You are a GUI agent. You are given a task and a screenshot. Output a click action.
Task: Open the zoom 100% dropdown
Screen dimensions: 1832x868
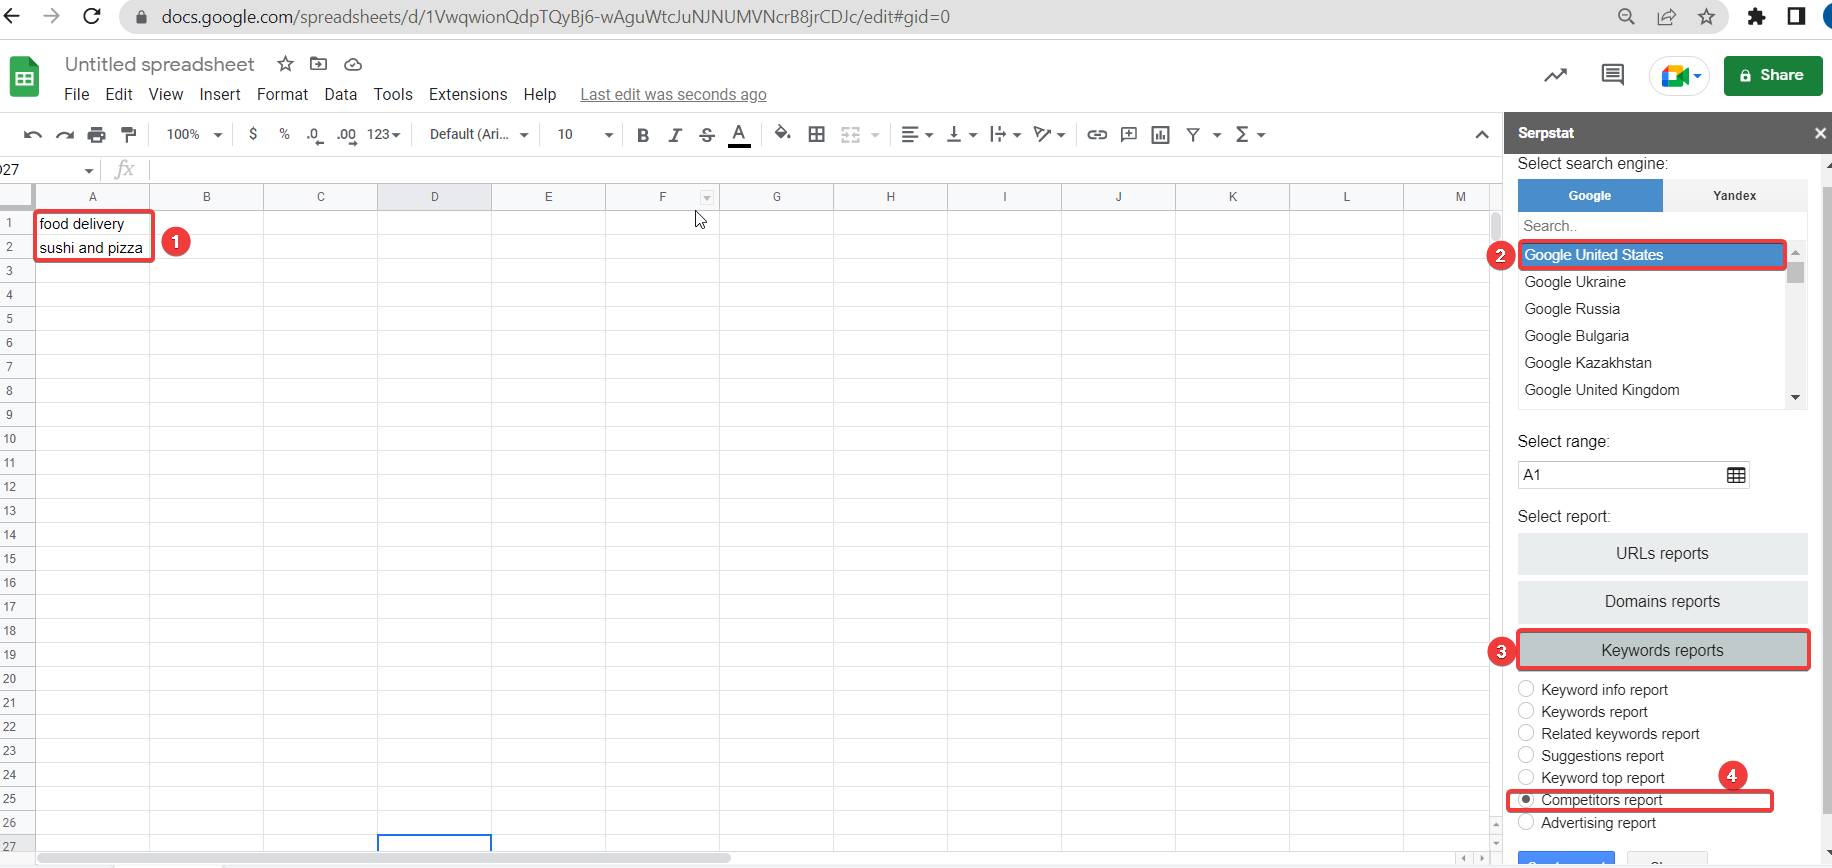click(x=194, y=134)
